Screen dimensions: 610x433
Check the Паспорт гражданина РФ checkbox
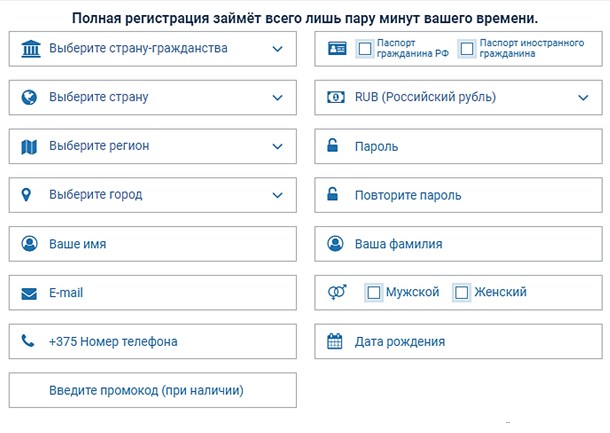[365, 48]
